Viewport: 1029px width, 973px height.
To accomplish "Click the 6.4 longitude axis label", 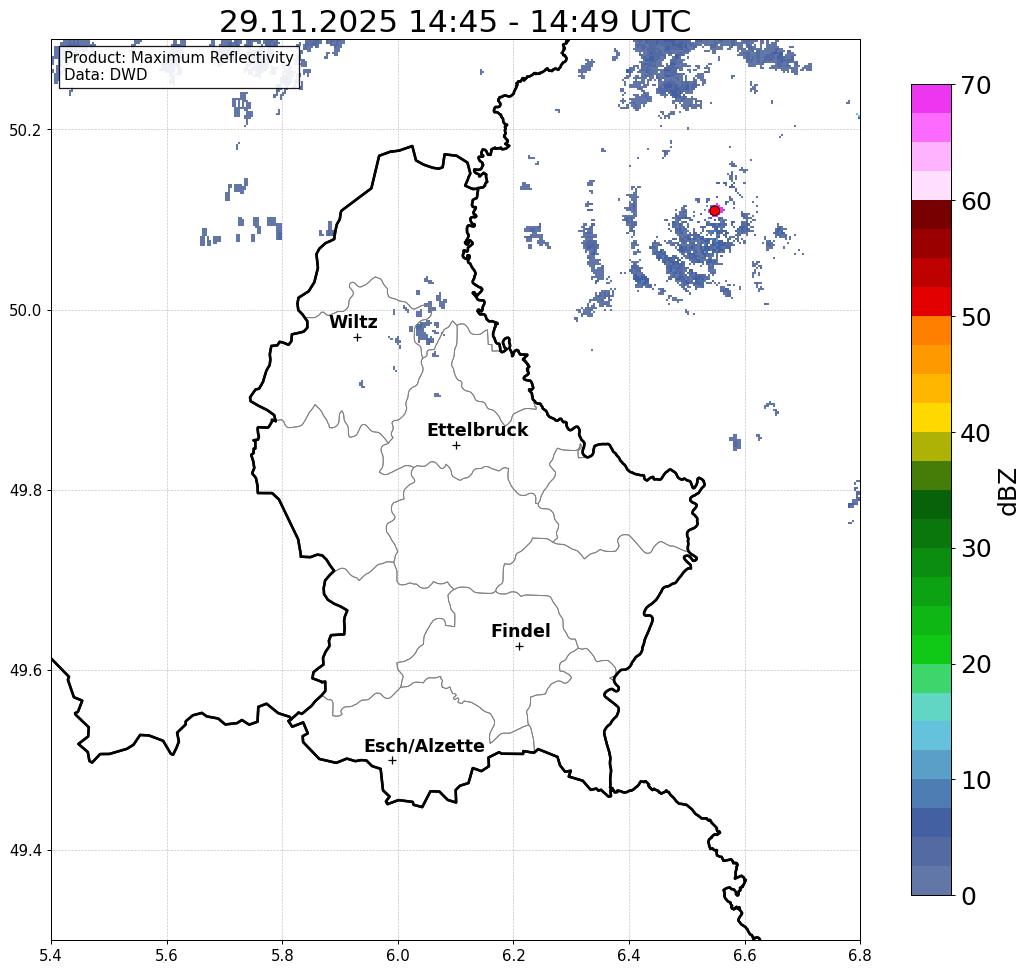I will coord(629,955).
